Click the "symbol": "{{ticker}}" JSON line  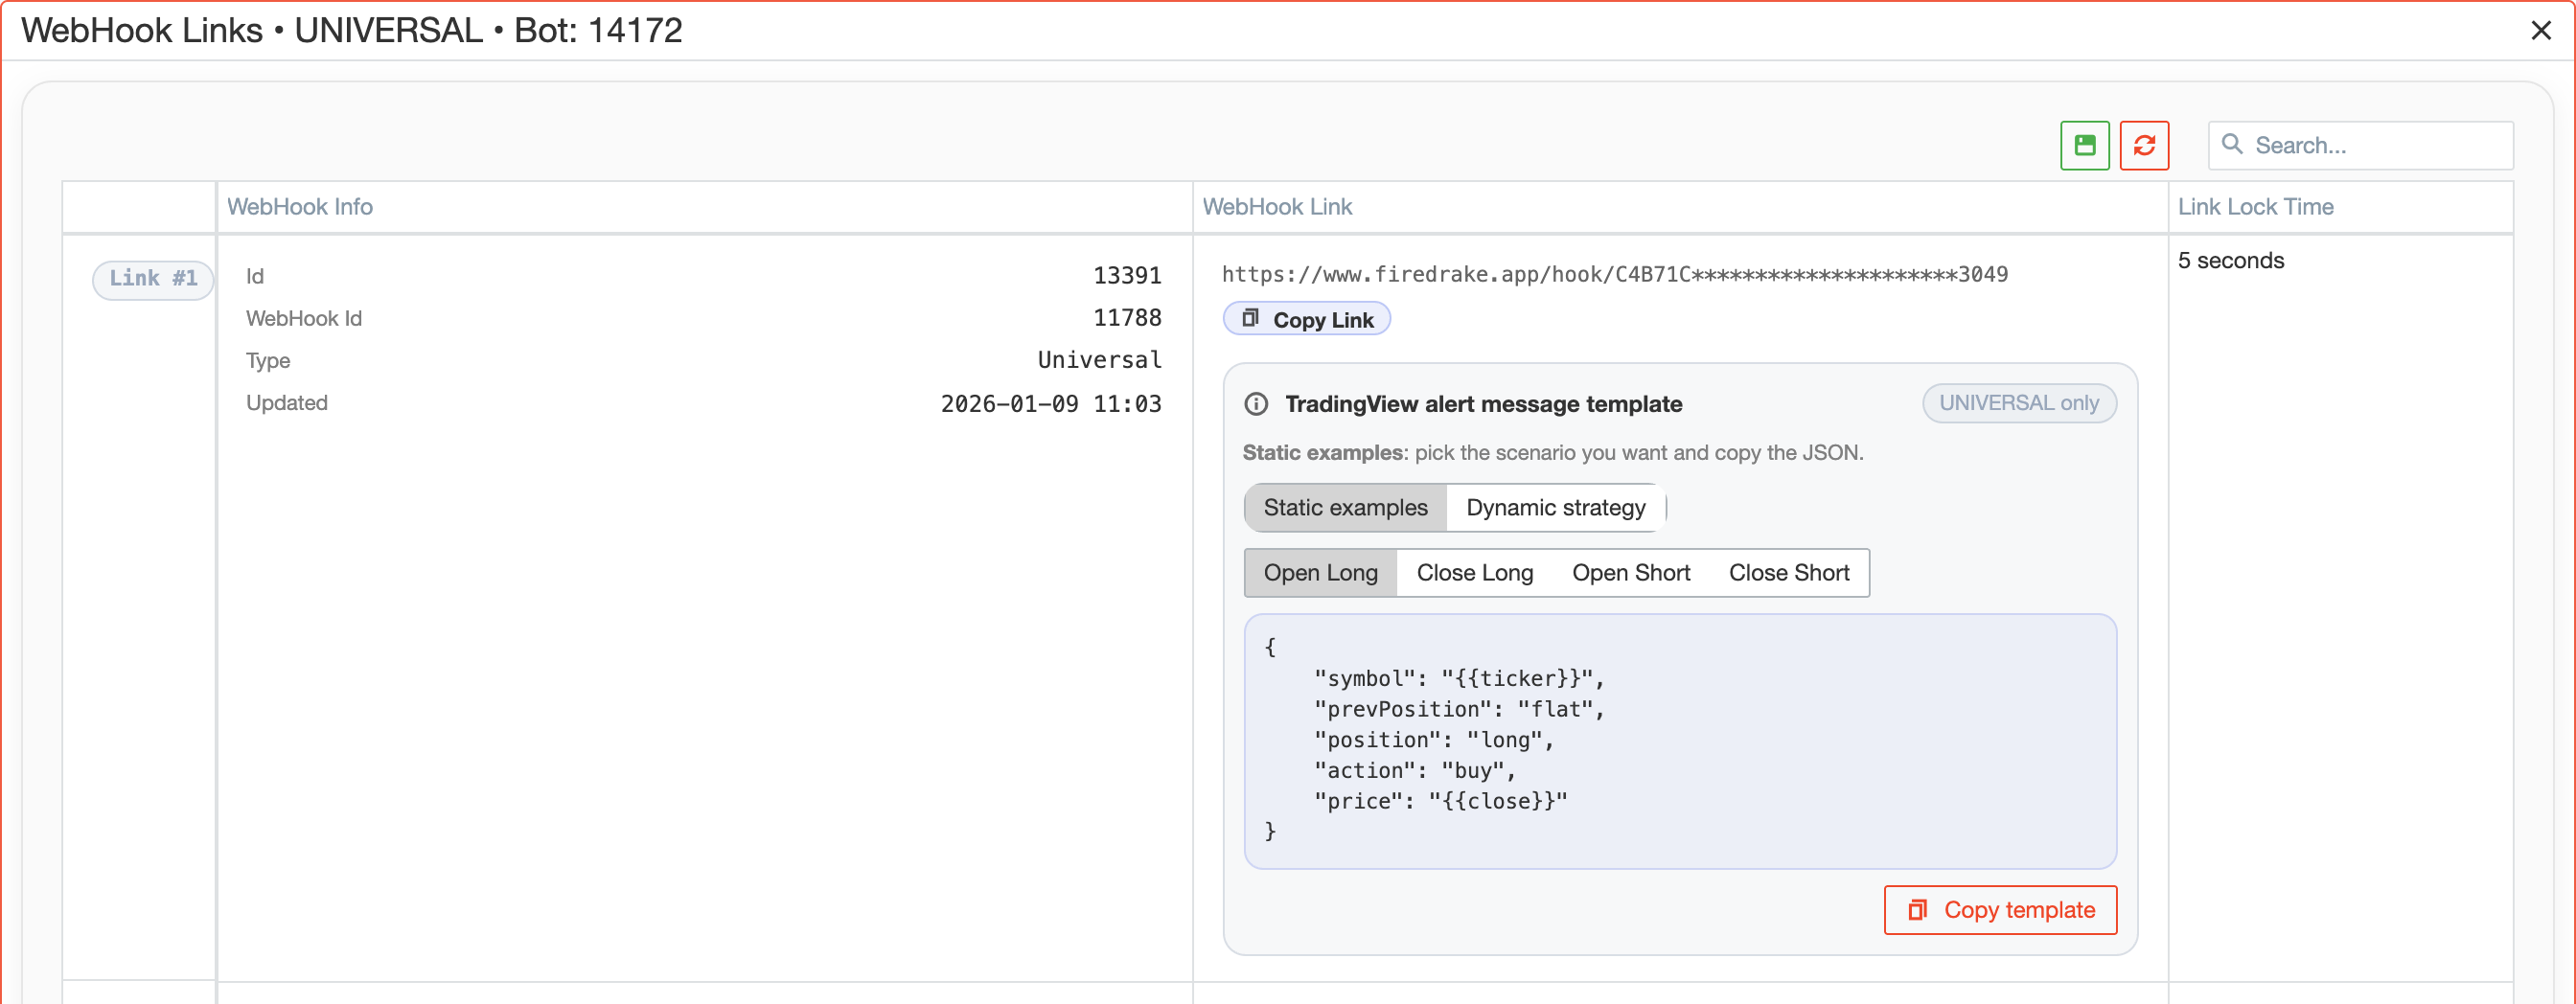1458,679
